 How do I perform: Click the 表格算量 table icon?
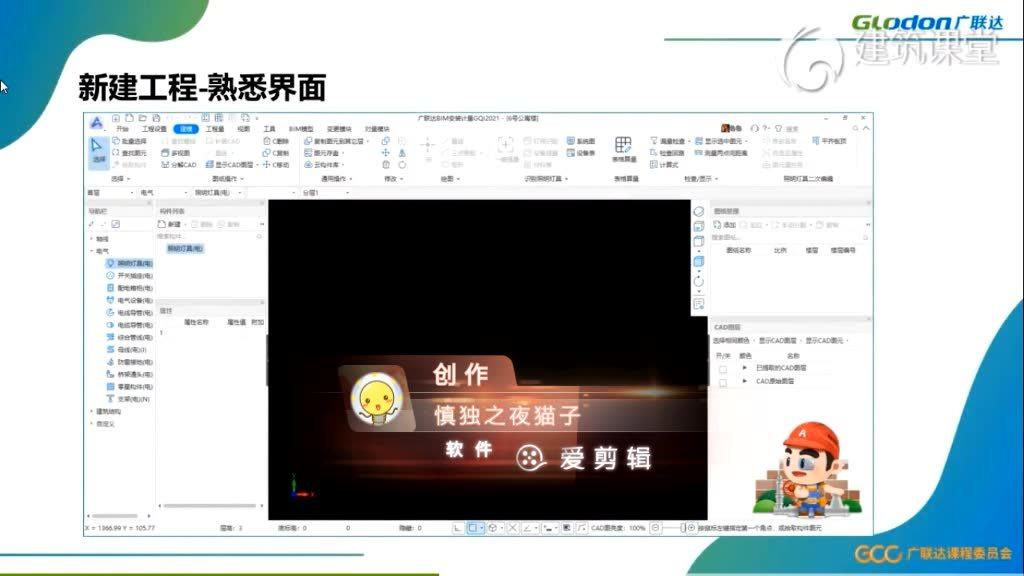click(x=623, y=148)
